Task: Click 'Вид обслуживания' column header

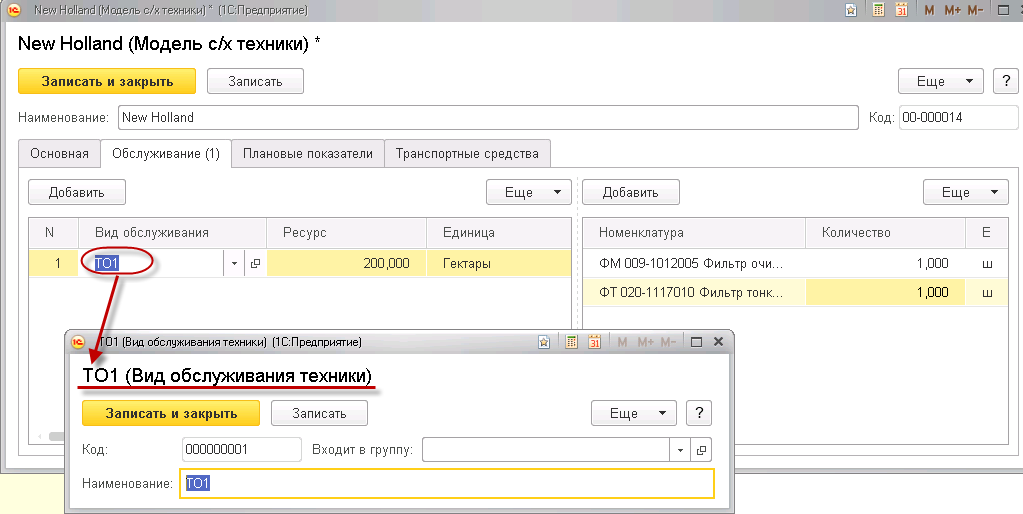Action: [172, 233]
